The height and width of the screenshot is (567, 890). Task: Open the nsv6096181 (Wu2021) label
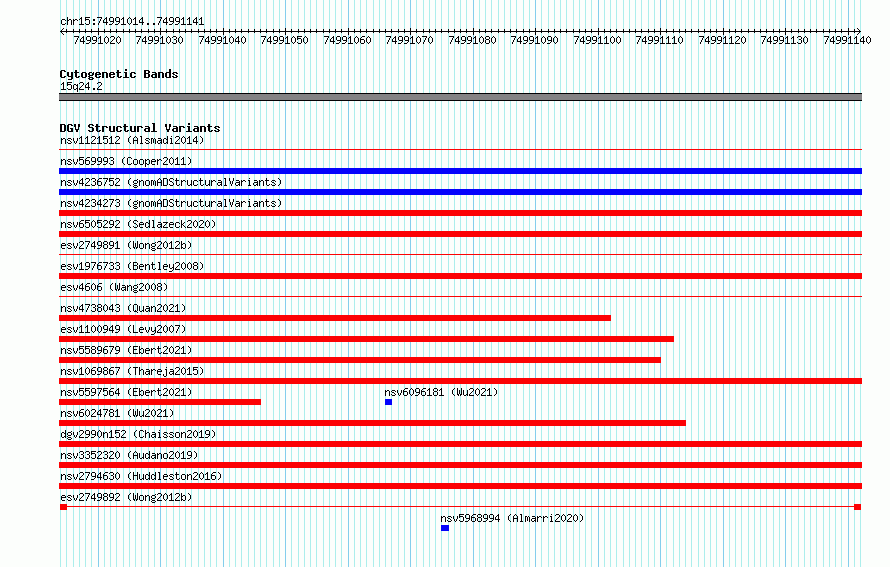click(x=441, y=392)
